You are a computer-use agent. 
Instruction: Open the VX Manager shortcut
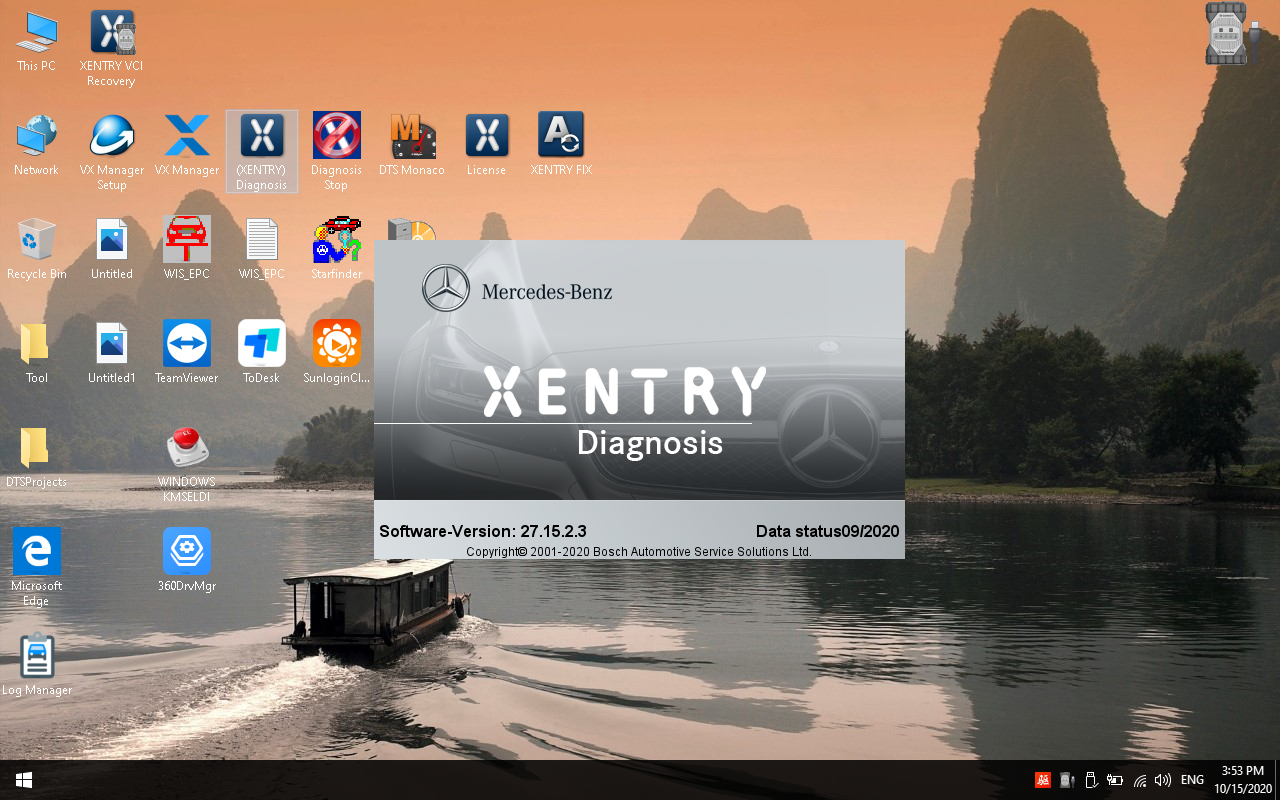[x=186, y=146]
